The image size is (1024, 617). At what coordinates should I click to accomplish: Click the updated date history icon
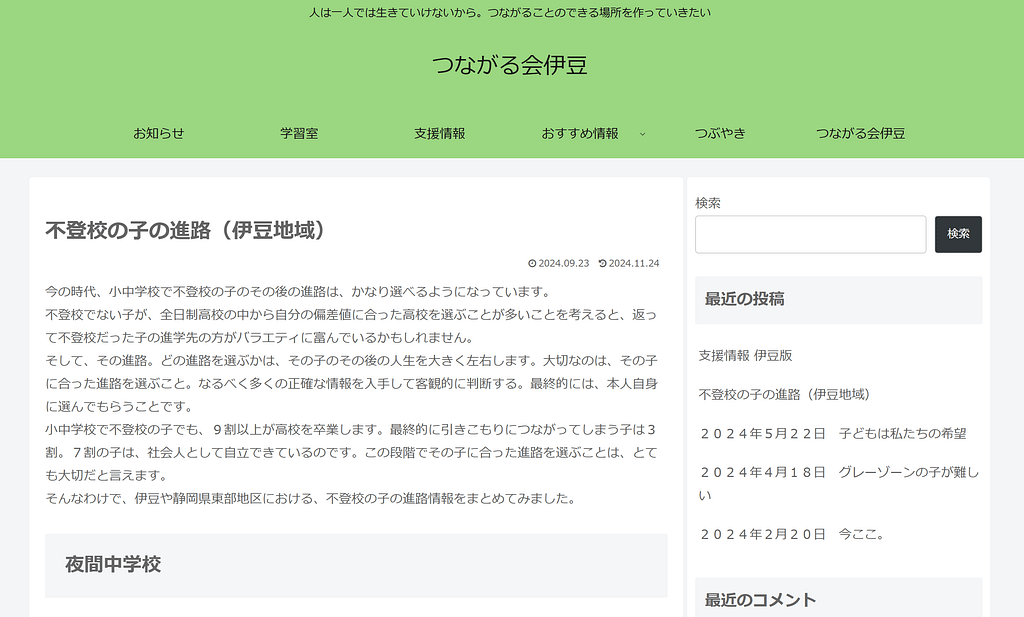click(x=602, y=264)
